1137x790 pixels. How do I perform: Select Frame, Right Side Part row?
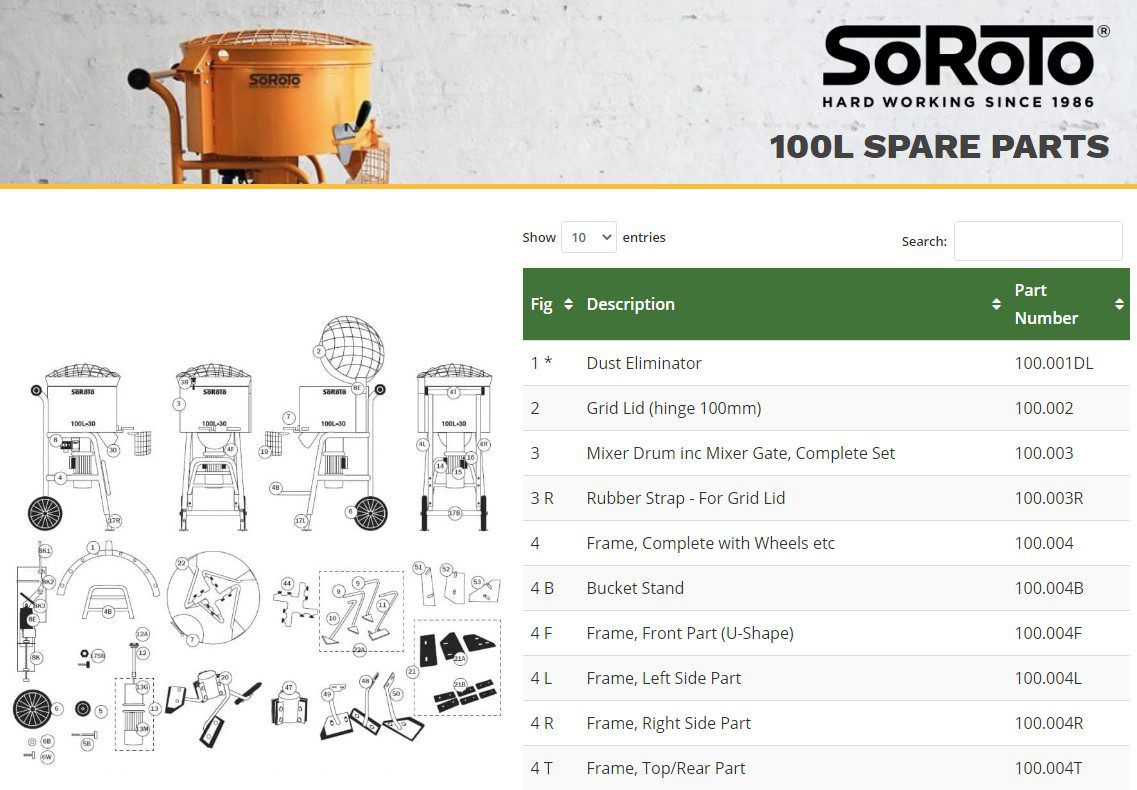point(826,723)
